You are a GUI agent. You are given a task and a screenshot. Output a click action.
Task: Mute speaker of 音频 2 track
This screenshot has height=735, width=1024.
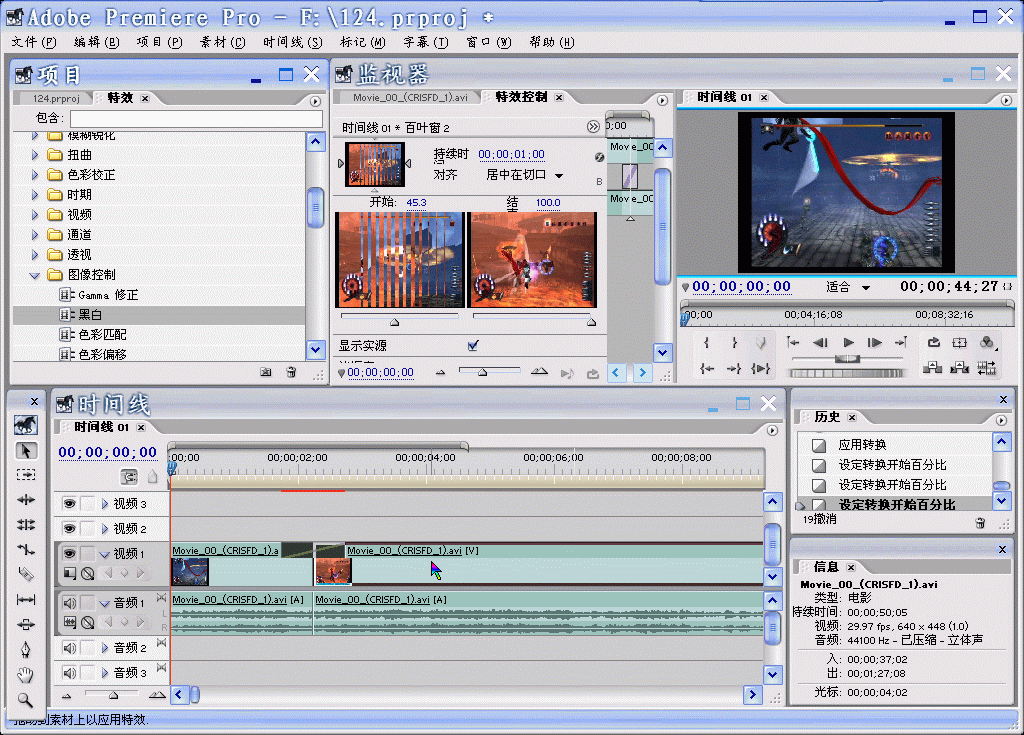pyautogui.click(x=69, y=647)
